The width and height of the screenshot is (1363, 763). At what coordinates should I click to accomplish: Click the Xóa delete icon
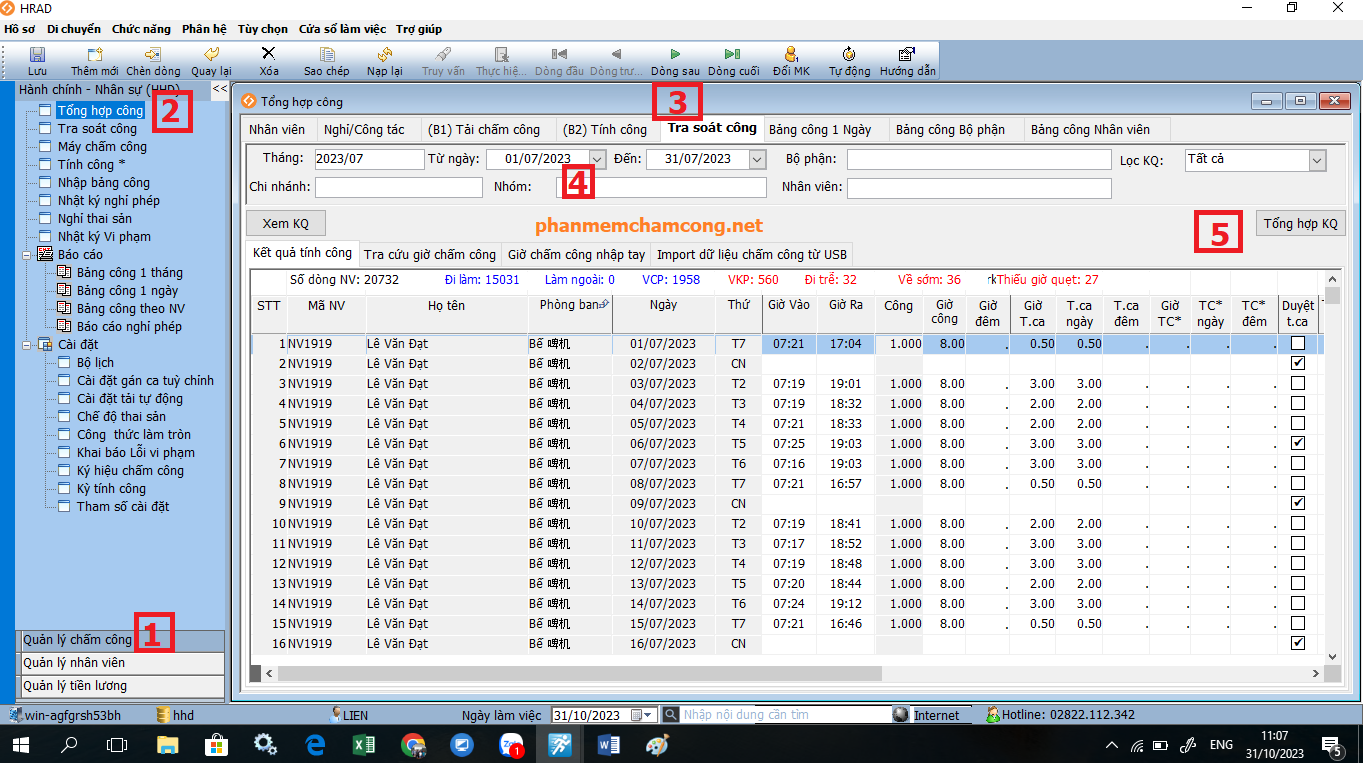(x=269, y=55)
